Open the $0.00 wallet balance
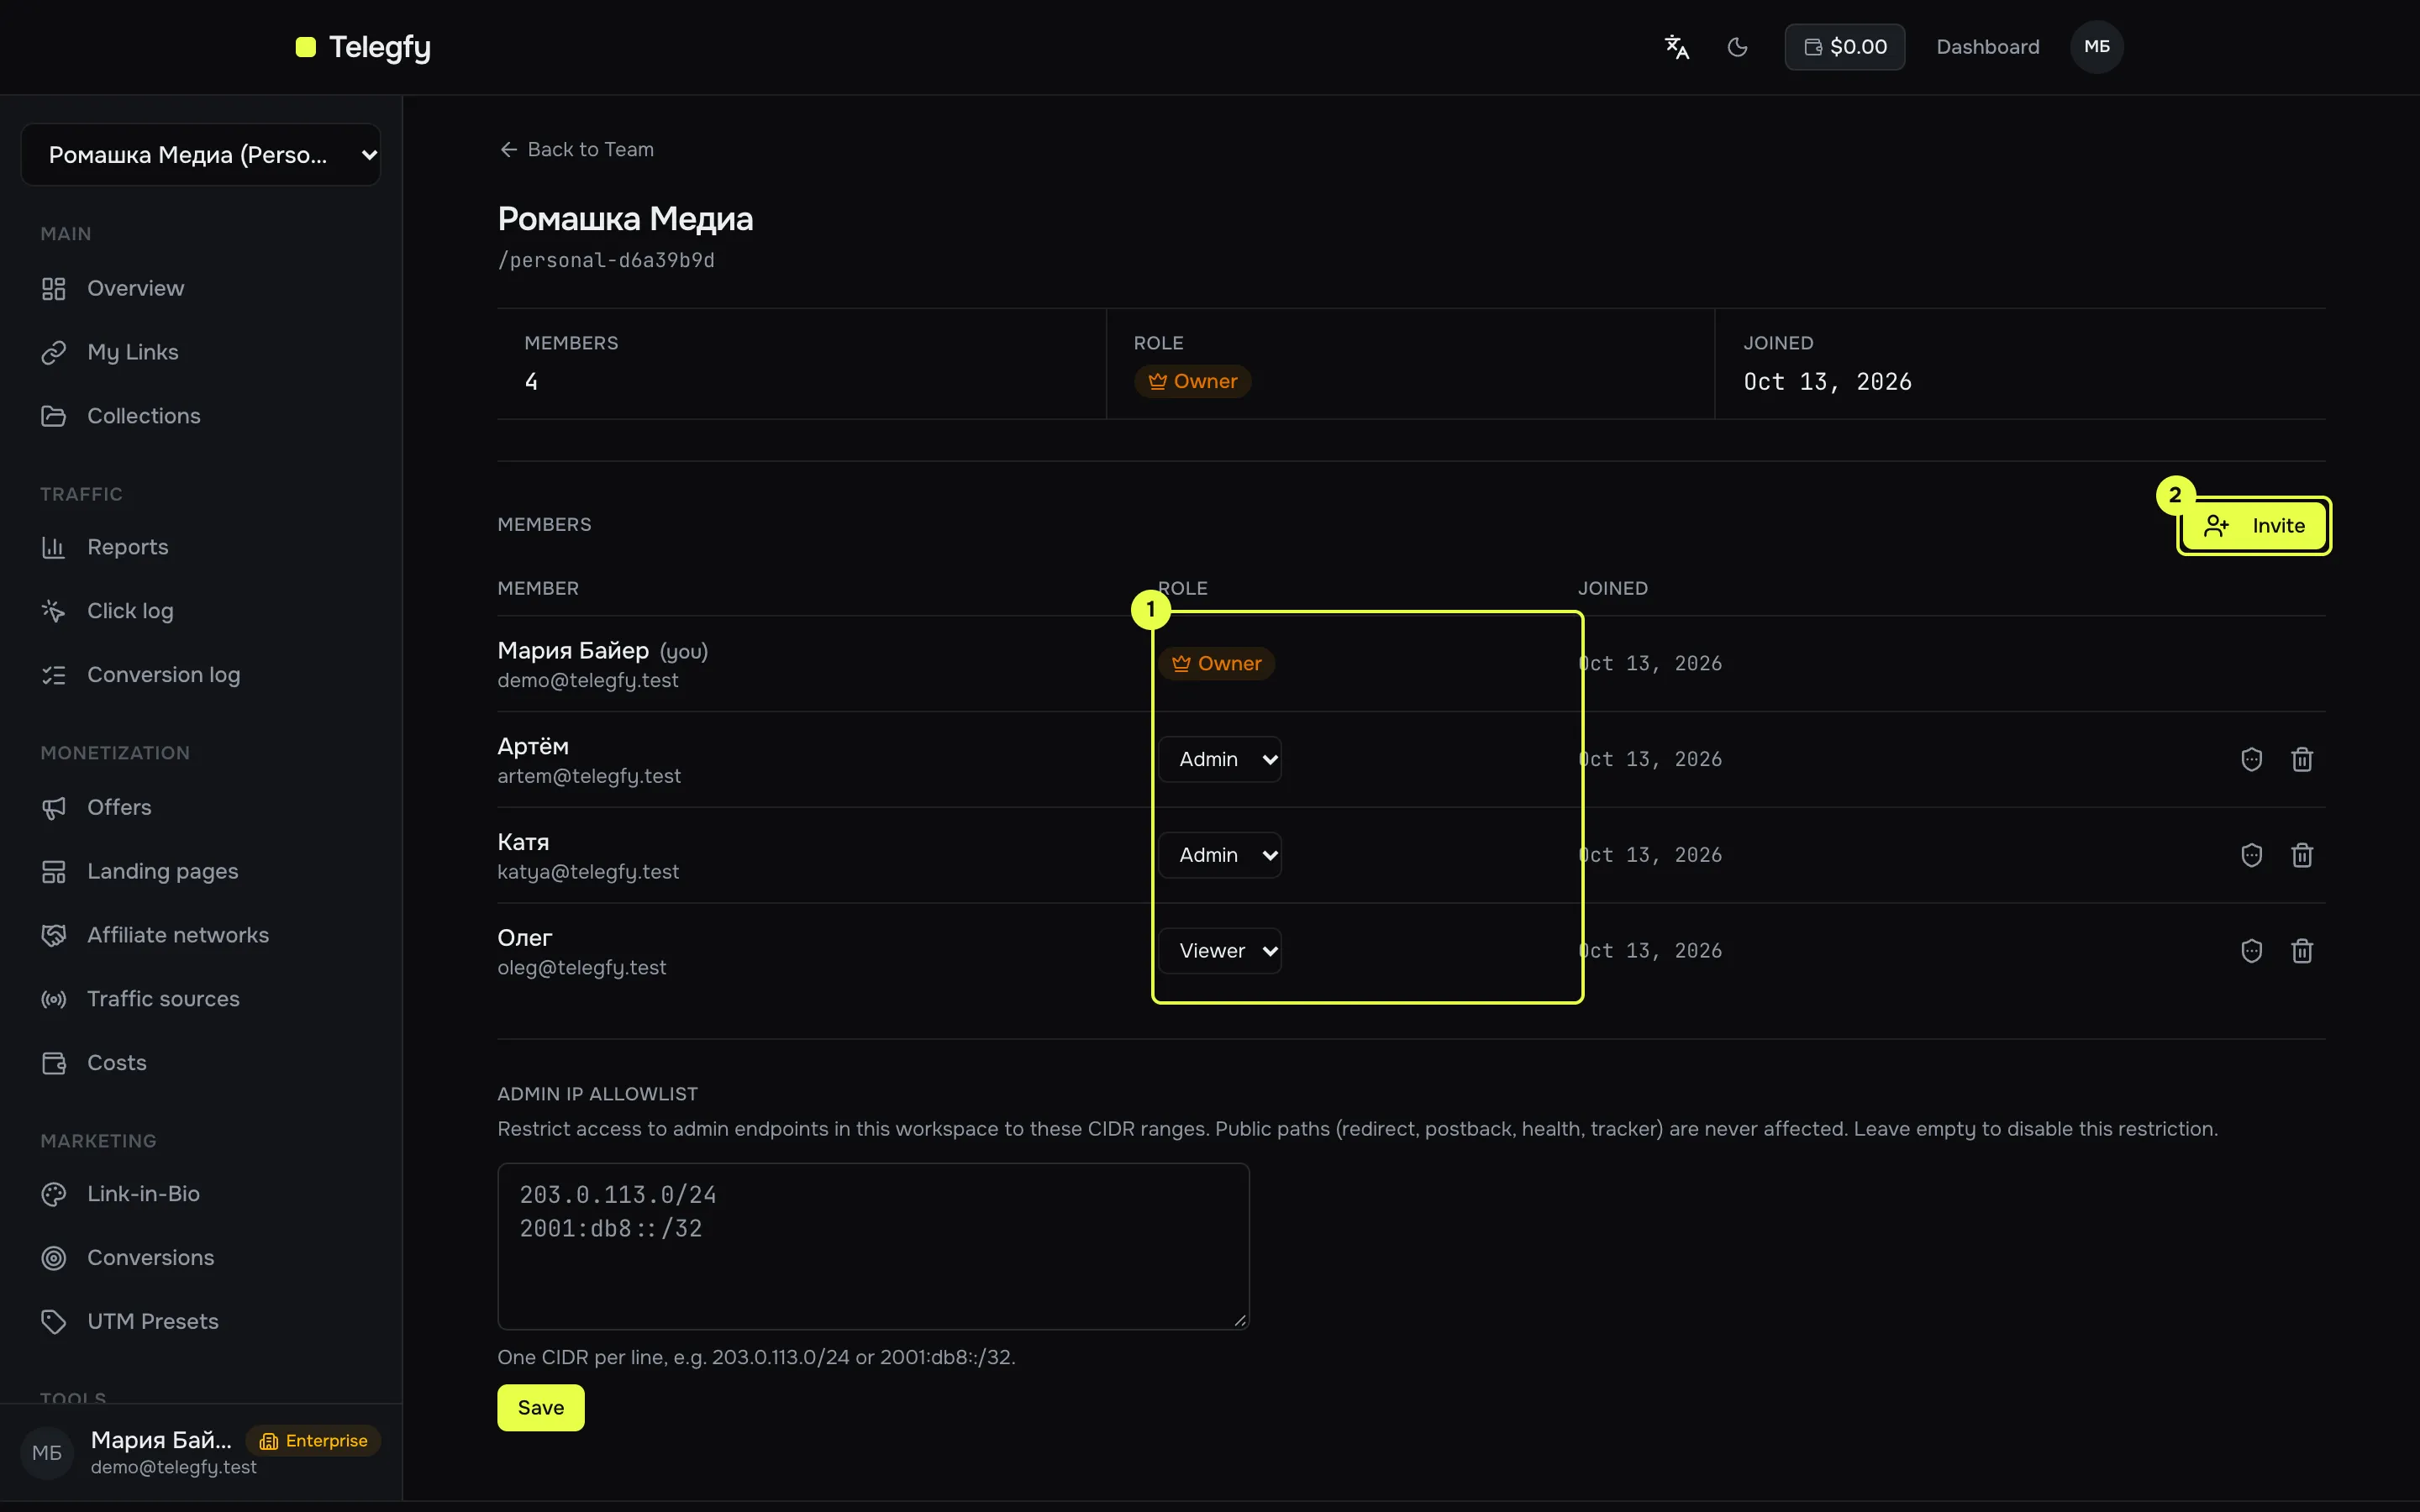The image size is (2420, 1512). point(1844,47)
